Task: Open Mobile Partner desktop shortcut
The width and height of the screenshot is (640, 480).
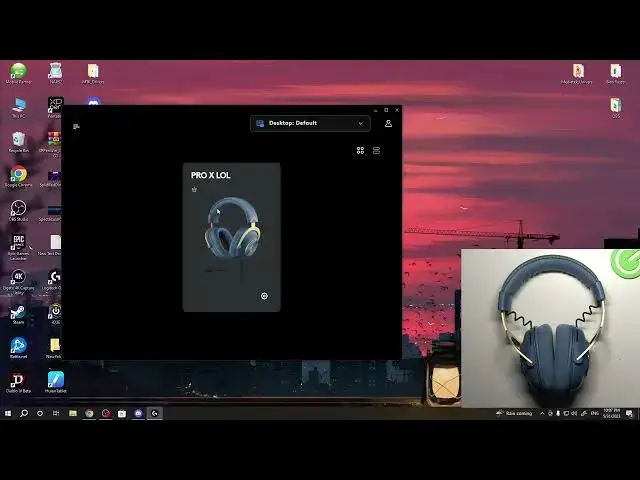Action: 18,73
